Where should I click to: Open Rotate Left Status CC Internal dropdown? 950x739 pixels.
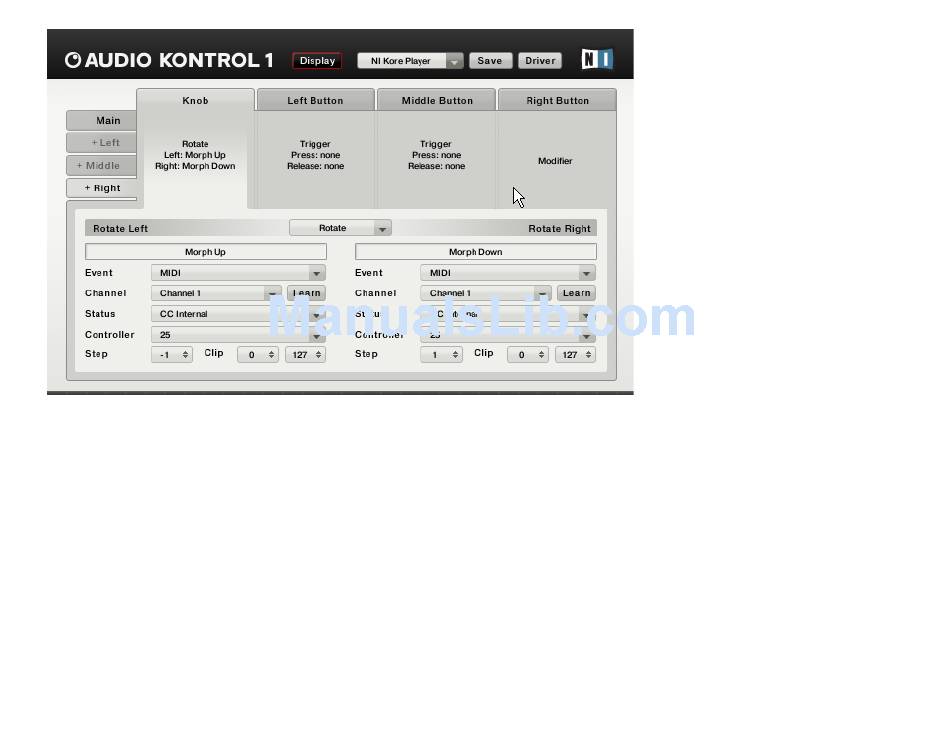point(238,314)
